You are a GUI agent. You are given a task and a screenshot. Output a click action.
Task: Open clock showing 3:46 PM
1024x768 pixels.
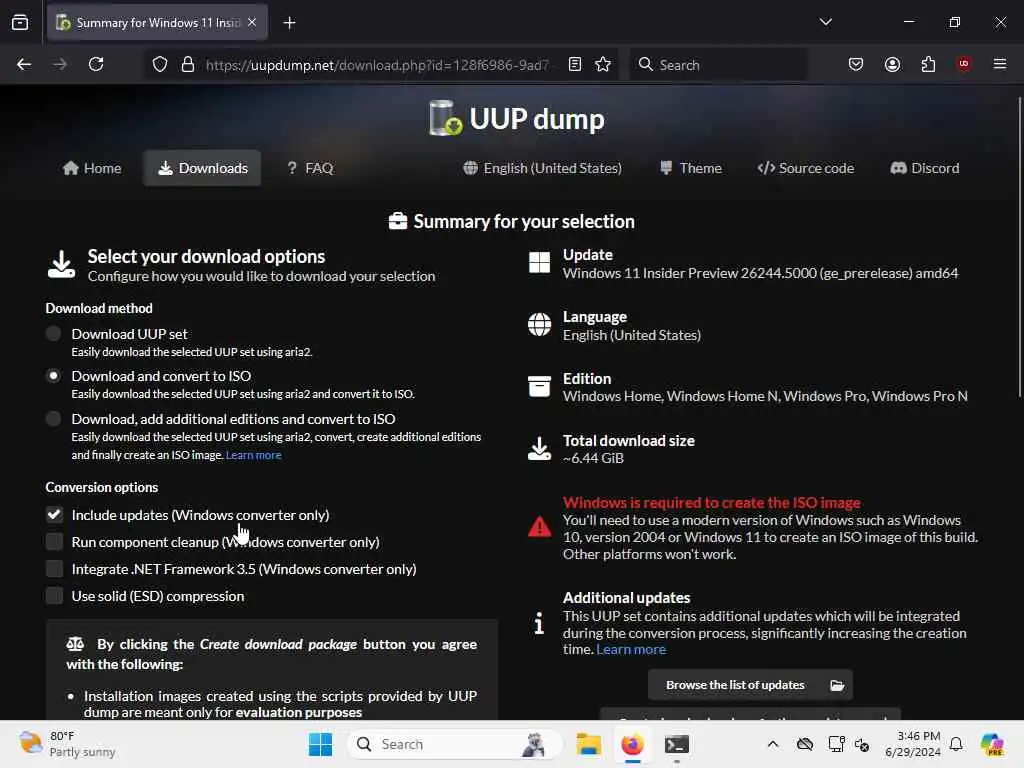913,744
